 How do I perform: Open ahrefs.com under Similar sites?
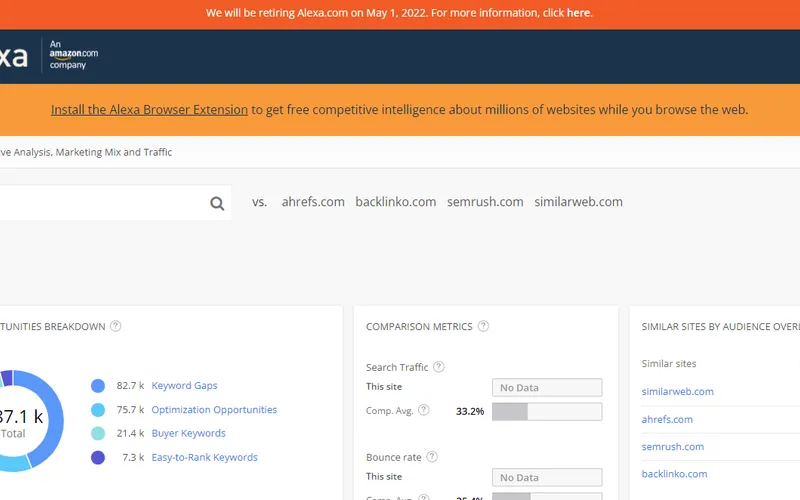pos(667,419)
